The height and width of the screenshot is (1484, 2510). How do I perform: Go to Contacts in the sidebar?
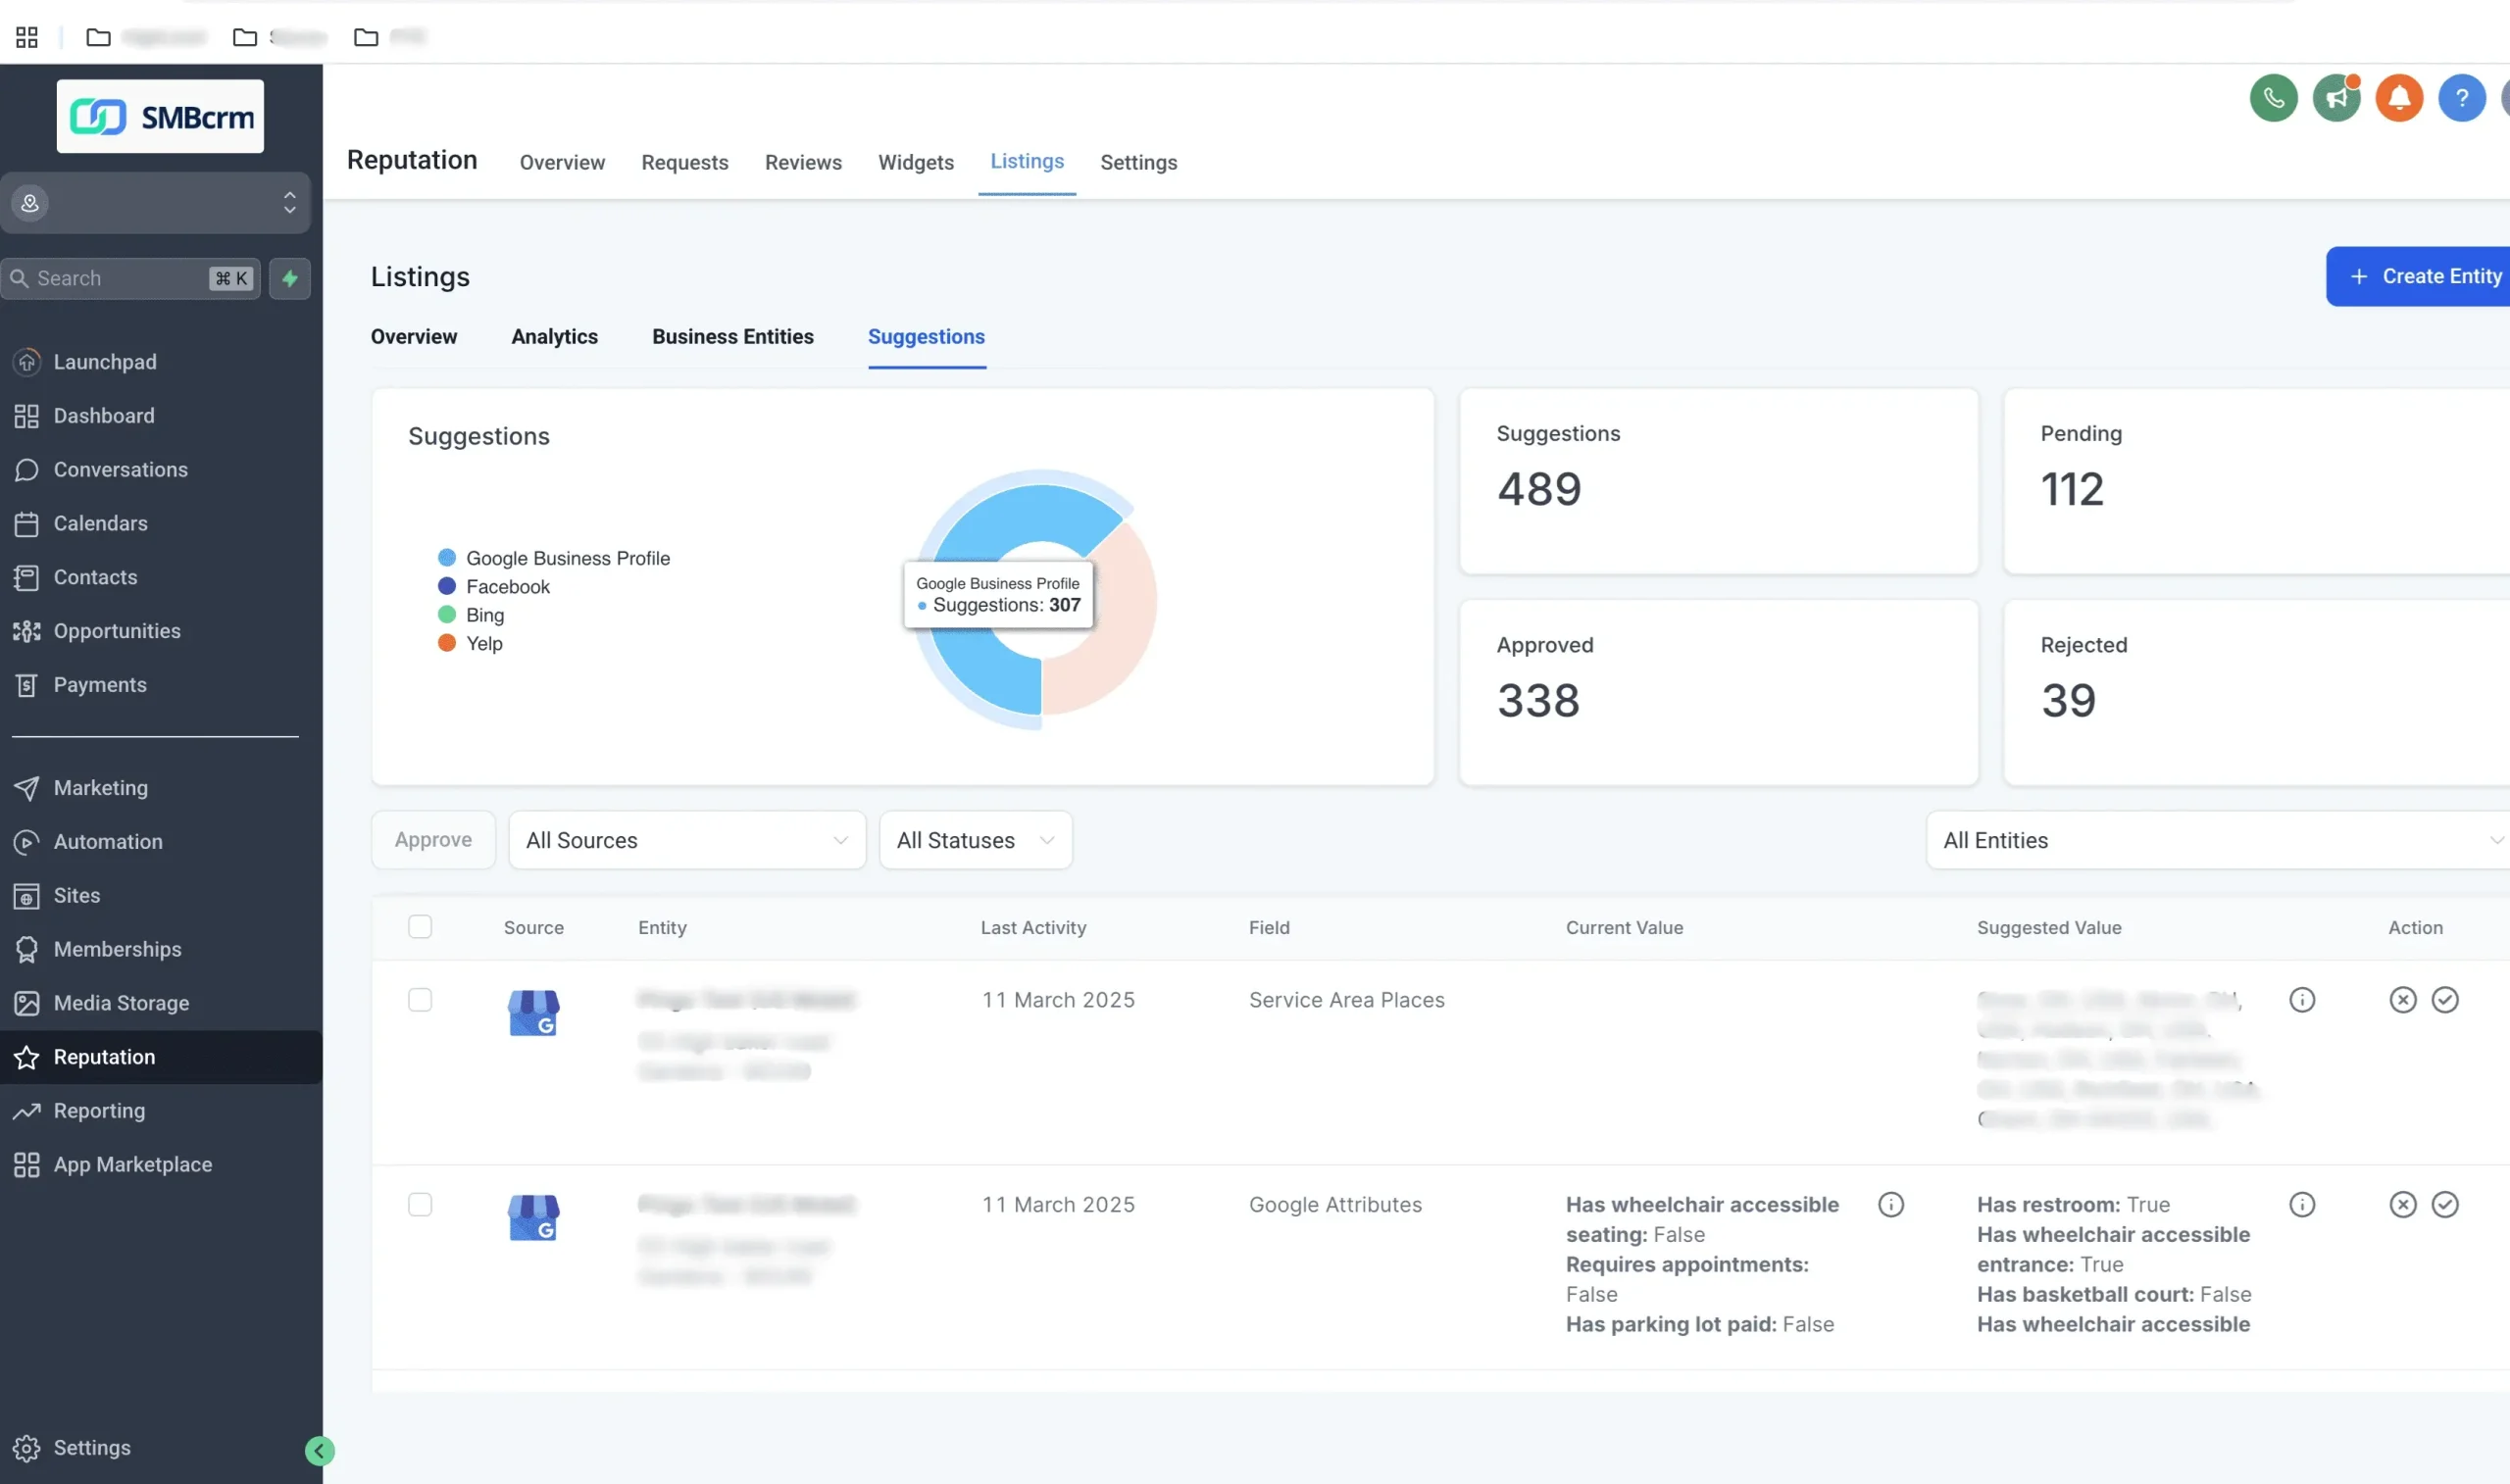(95, 578)
